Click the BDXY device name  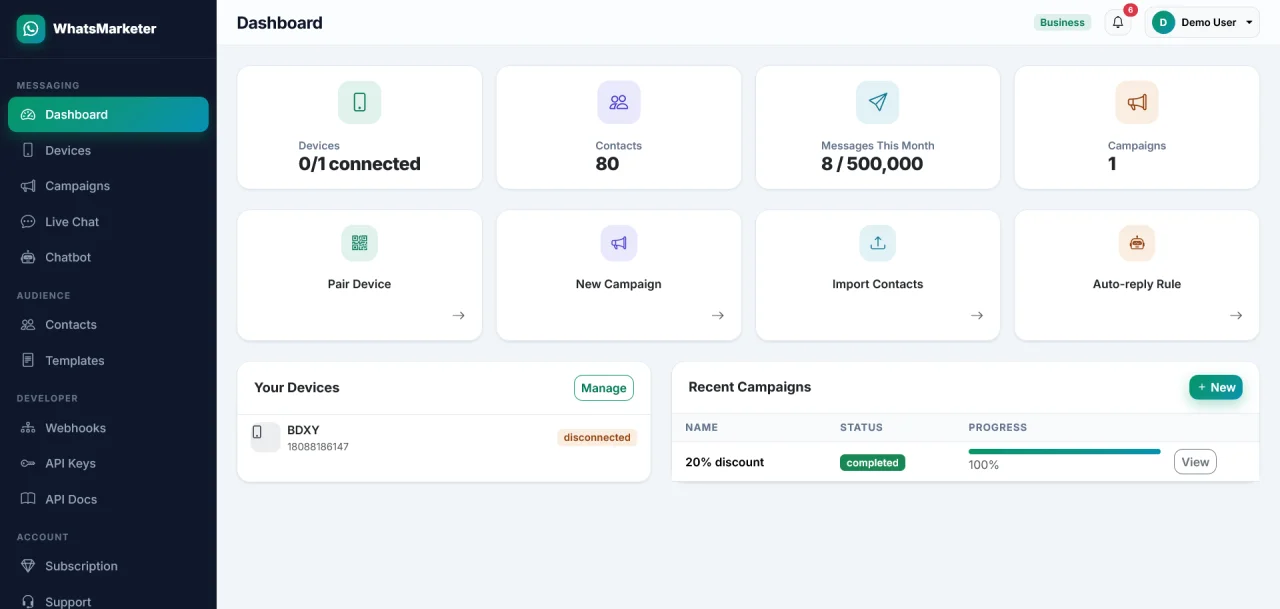[303, 430]
